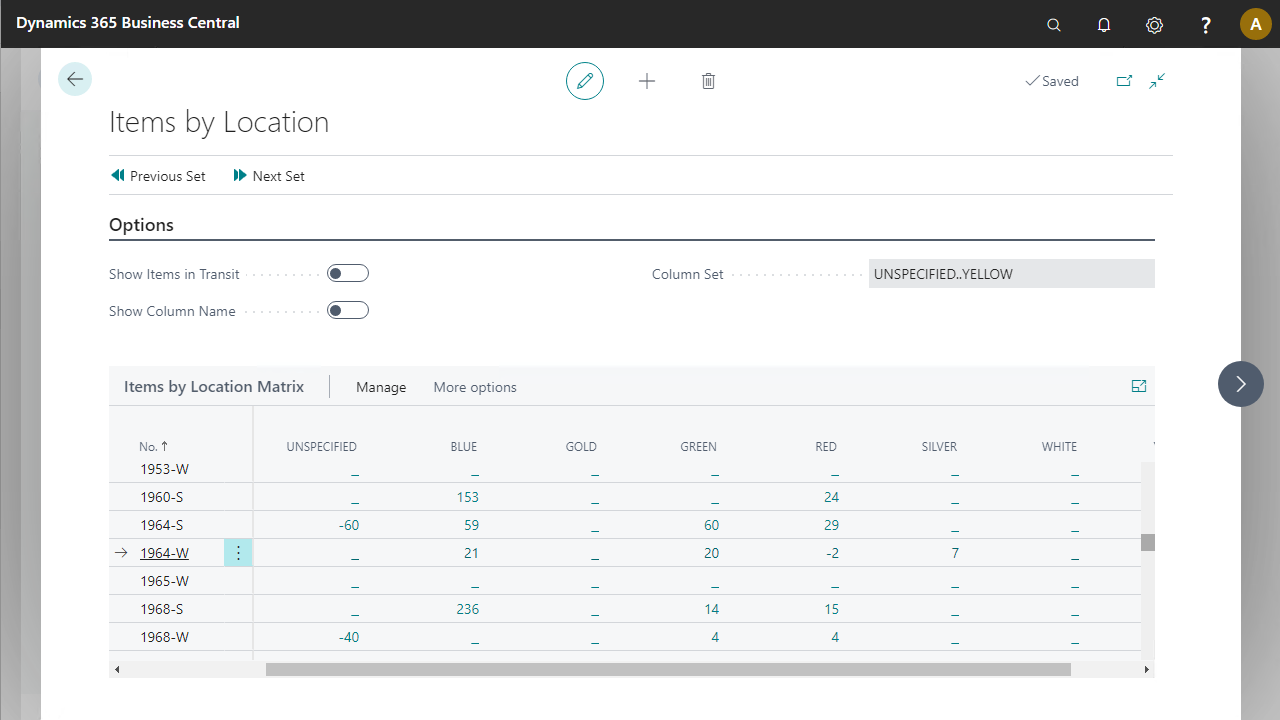This screenshot has width=1280, height=720.
Task: Click GREEN value 60 for 1964-S
Action: (x=711, y=525)
